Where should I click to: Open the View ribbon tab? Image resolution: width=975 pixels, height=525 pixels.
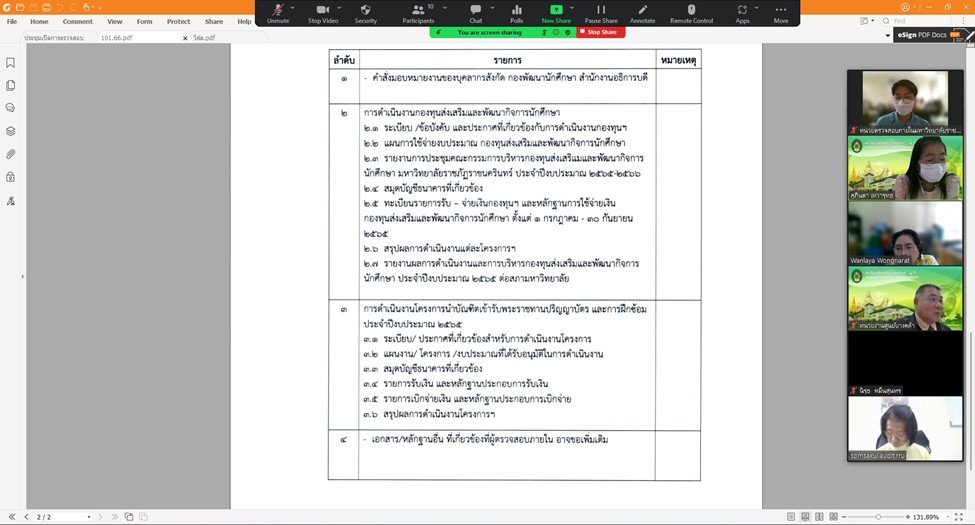tap(114, 21)
